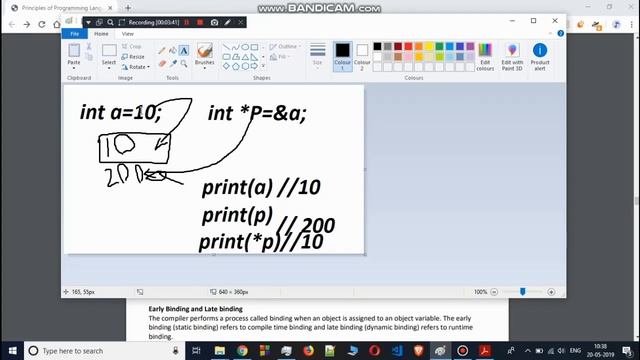Image resolution: width=640 pixels, height=360 pixels.
Task: Click browser Reload button
Action: [42, 24]
